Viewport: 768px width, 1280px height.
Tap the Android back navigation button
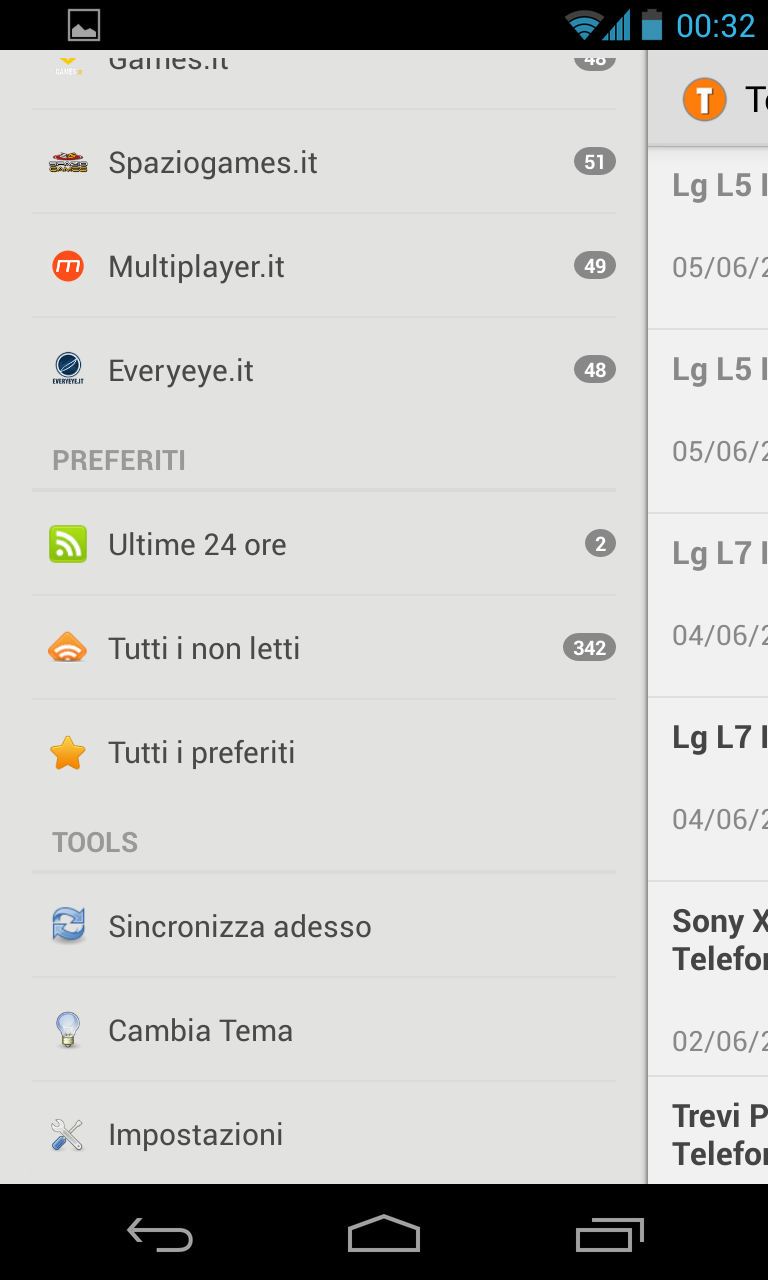pos(160,1234)
